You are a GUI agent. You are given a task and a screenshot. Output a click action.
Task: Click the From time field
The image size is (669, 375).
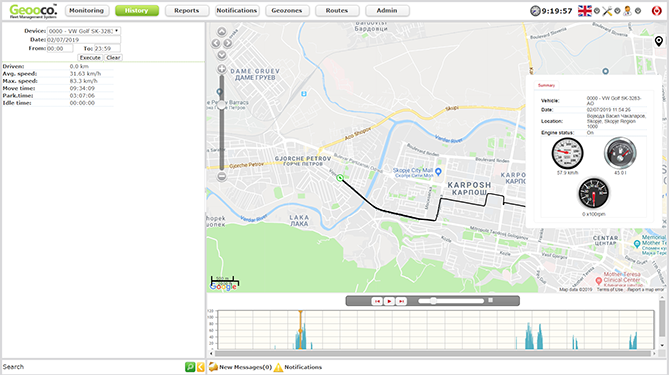tap(60, 49)
